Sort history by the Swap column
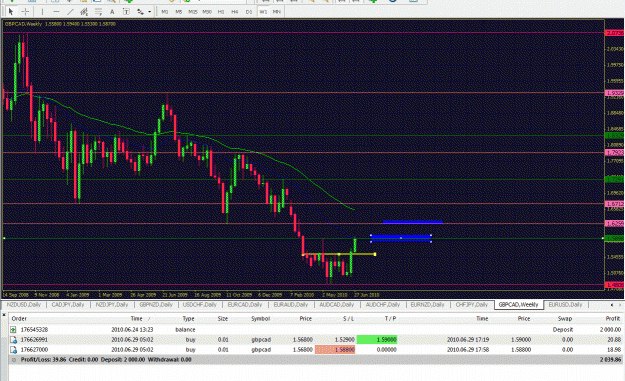The width and height of the screenshot is (625, 381). coord(565,318)
